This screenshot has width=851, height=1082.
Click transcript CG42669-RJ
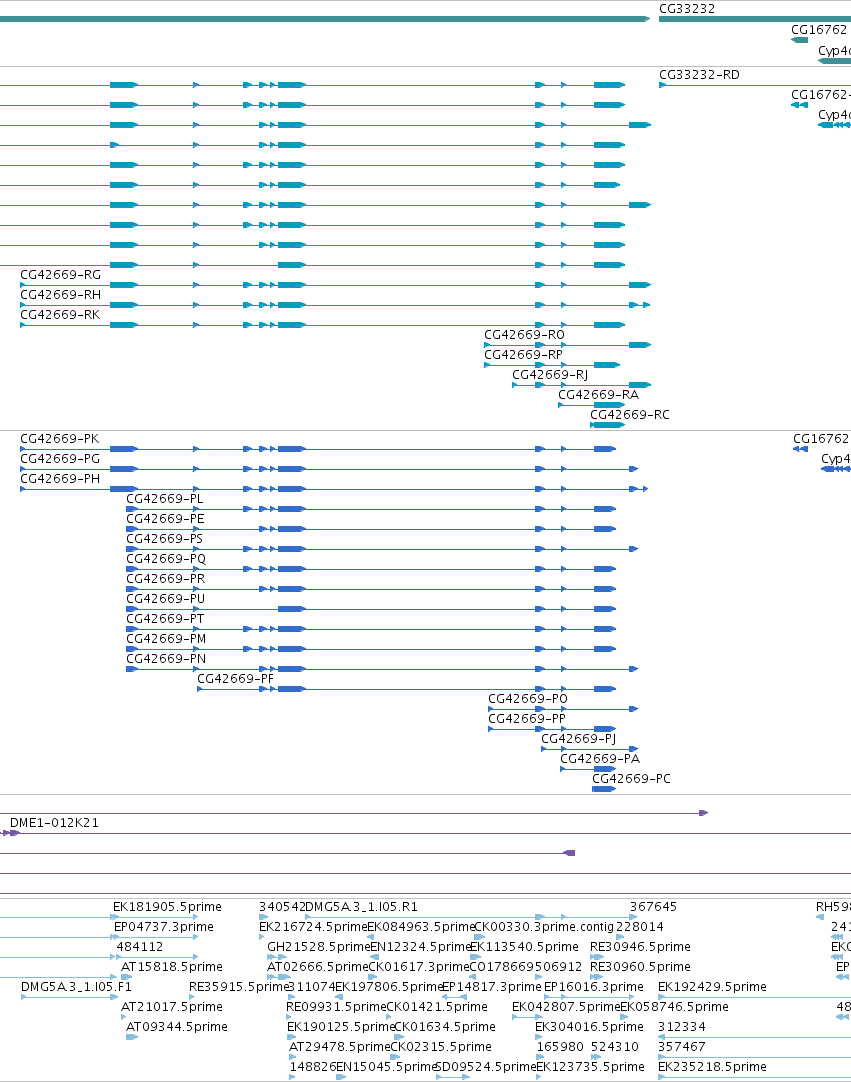pyautogui.click(x=550, y=375)
